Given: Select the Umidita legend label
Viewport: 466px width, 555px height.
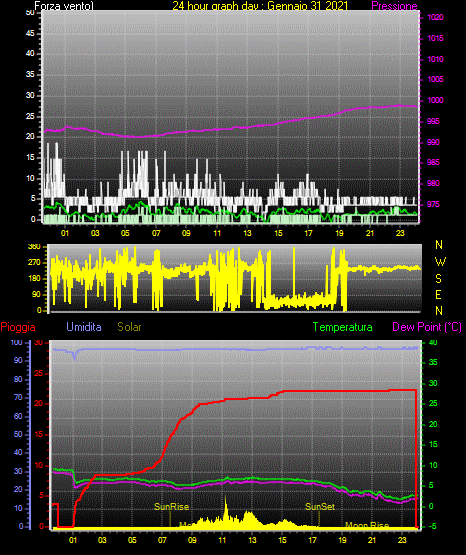Looking at the screenshot, I should coord(84,327).
